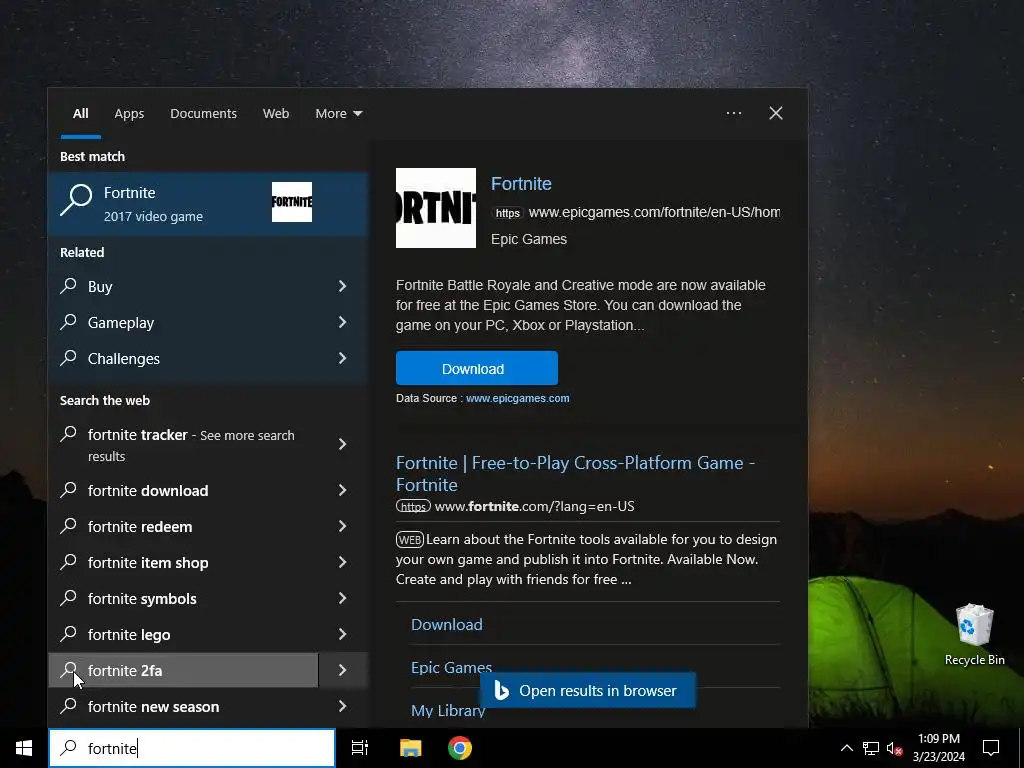This screenshot has width=1024, height=768.
Task: Select the fortnite new season web suggestion
Action: (x=183, y=707)
